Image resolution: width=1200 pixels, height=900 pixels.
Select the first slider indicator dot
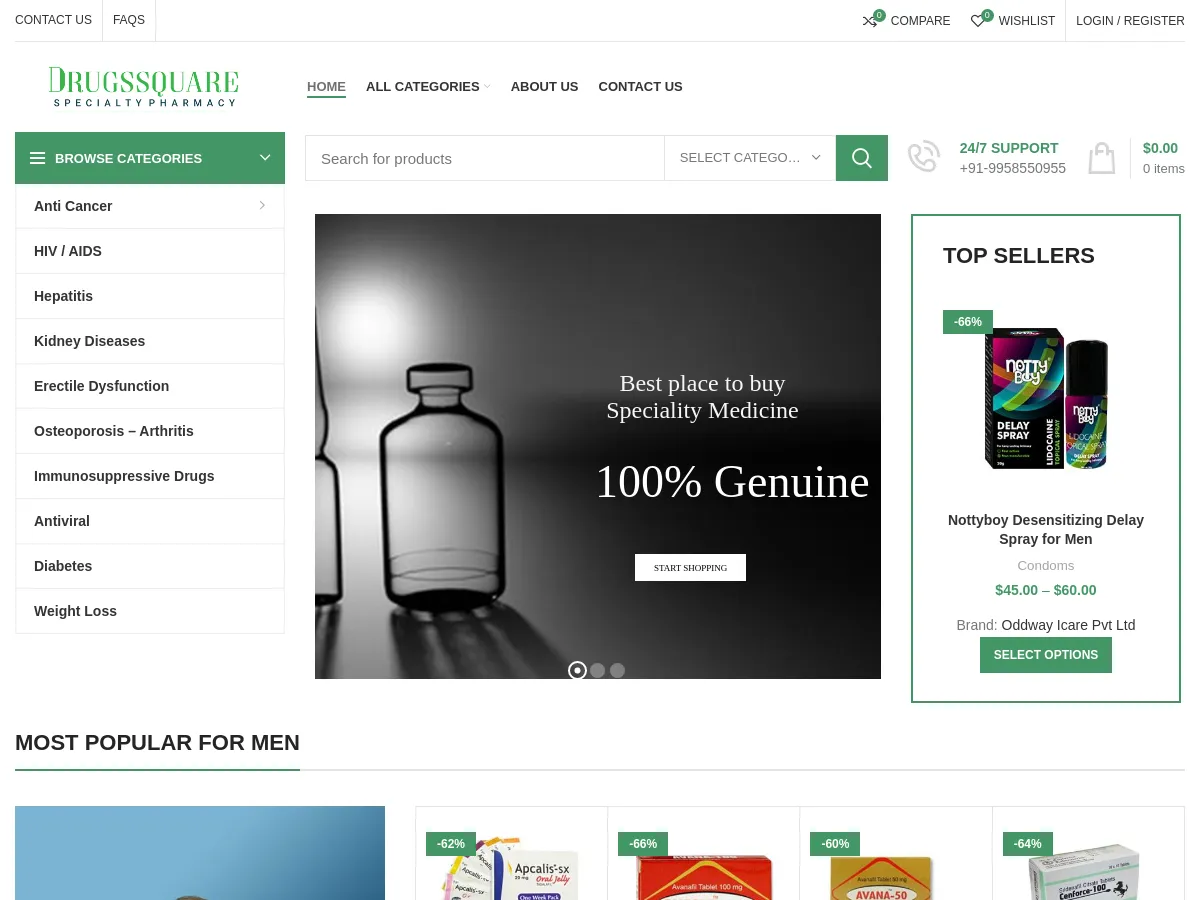point(577,670)
